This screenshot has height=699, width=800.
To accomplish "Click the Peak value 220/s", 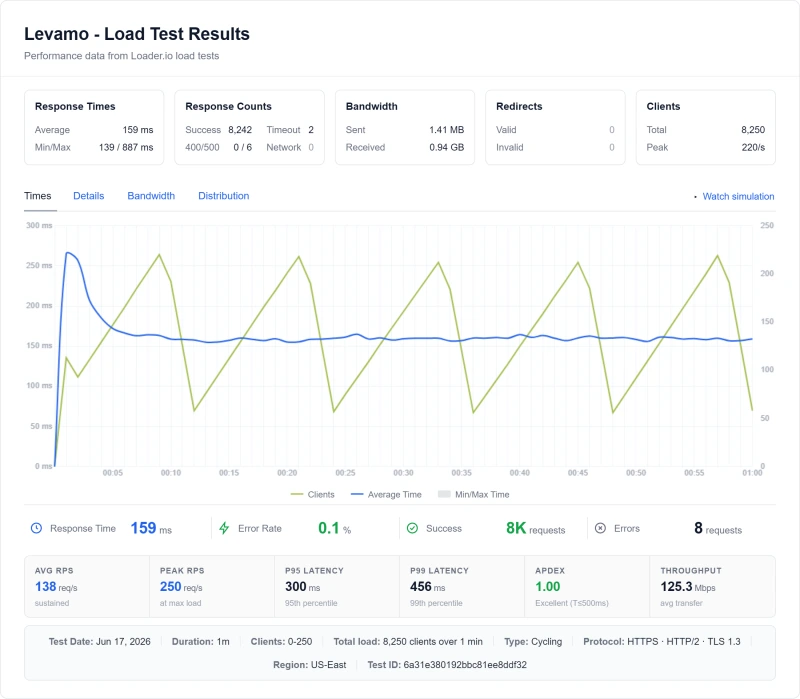I will 753,147.
